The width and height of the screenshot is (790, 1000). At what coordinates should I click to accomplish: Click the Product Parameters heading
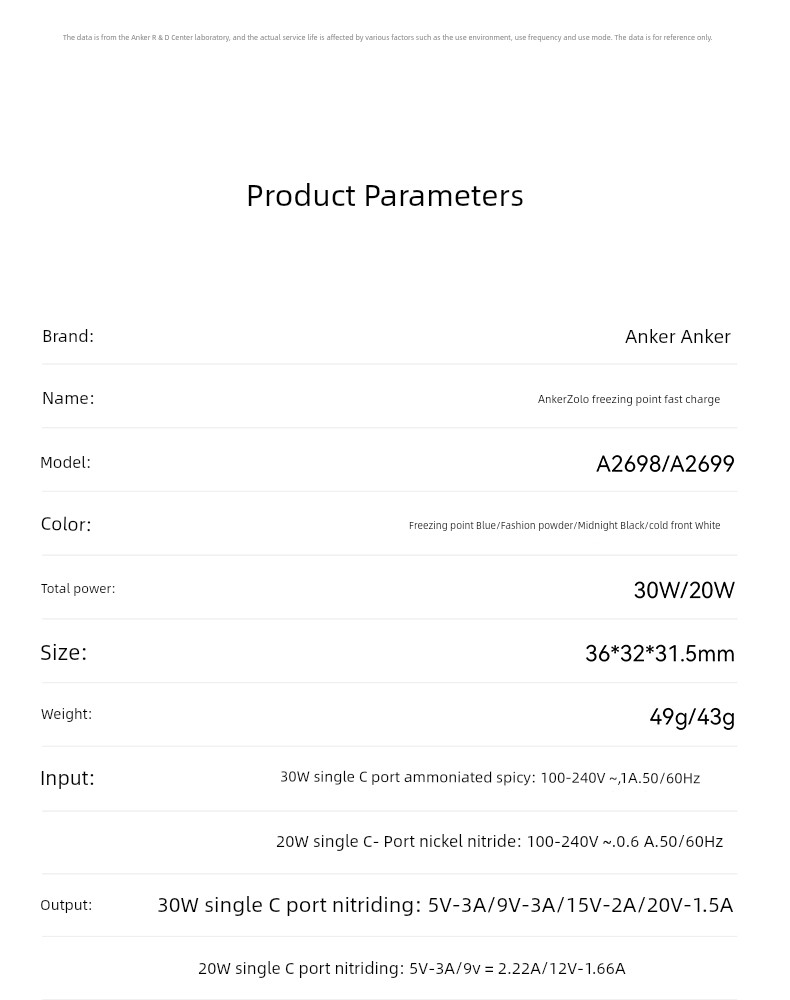(384, 196)
